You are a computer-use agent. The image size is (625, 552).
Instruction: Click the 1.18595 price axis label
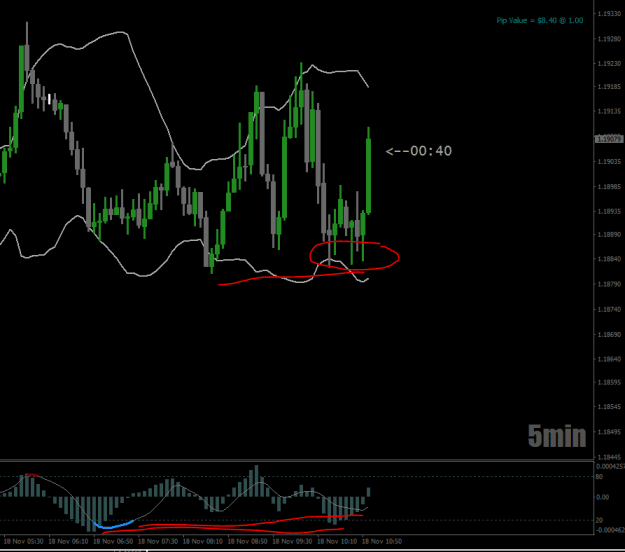609,382
